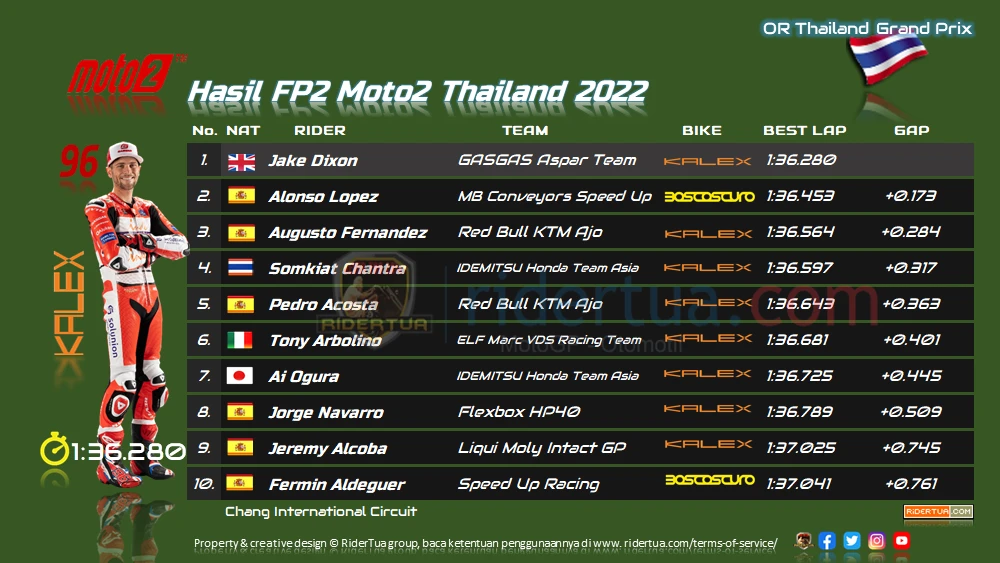Click the BEST LAP column header
Viewport: 1000px width, 563px height.
[x=804, y=130]
